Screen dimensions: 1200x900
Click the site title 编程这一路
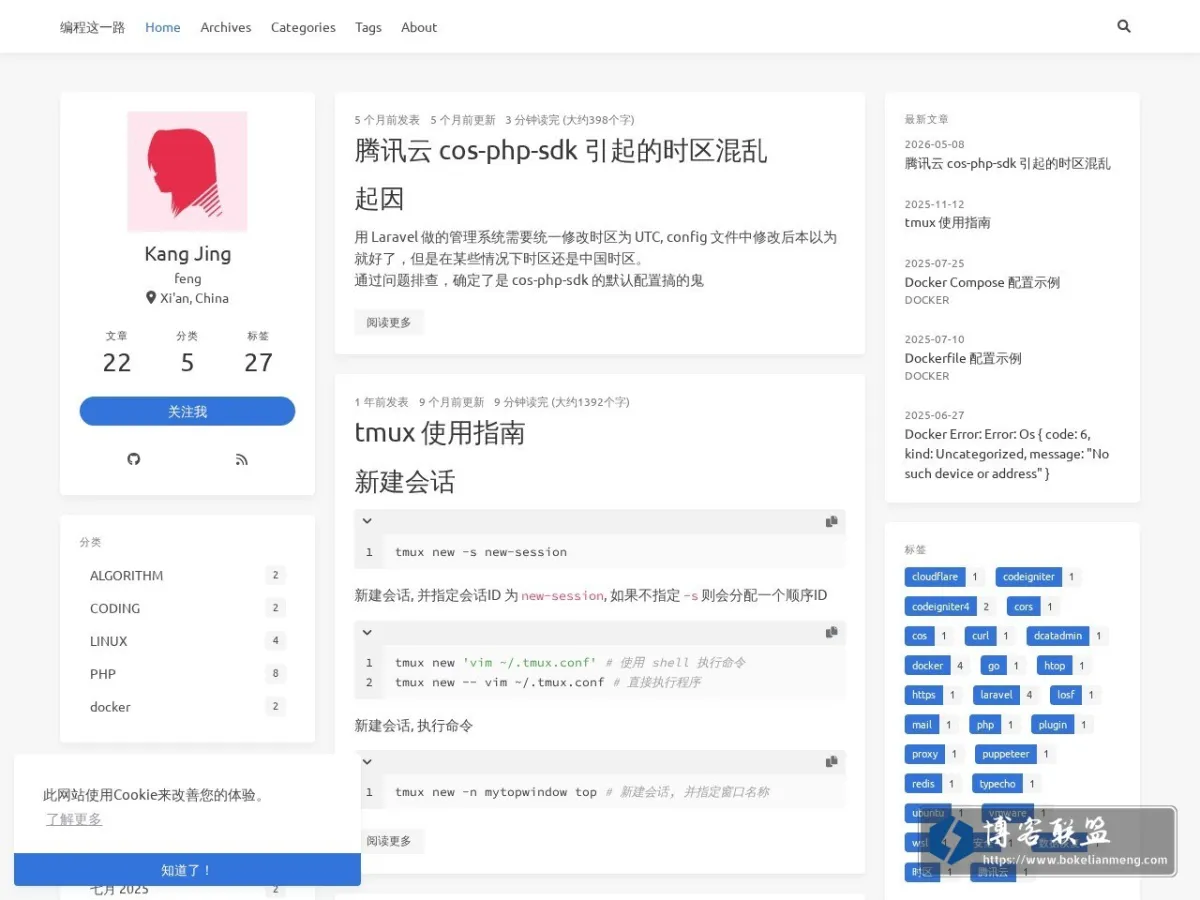tap(93, 27)
